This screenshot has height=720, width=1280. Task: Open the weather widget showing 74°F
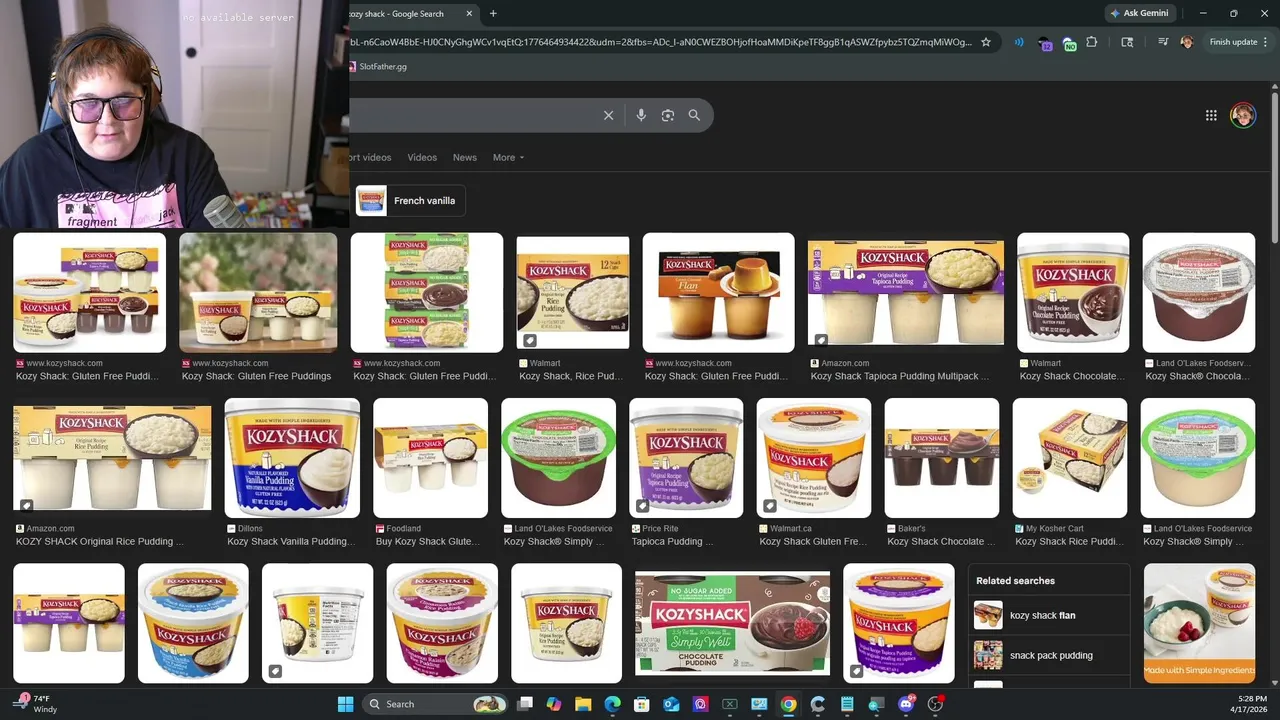pos(36,704)
